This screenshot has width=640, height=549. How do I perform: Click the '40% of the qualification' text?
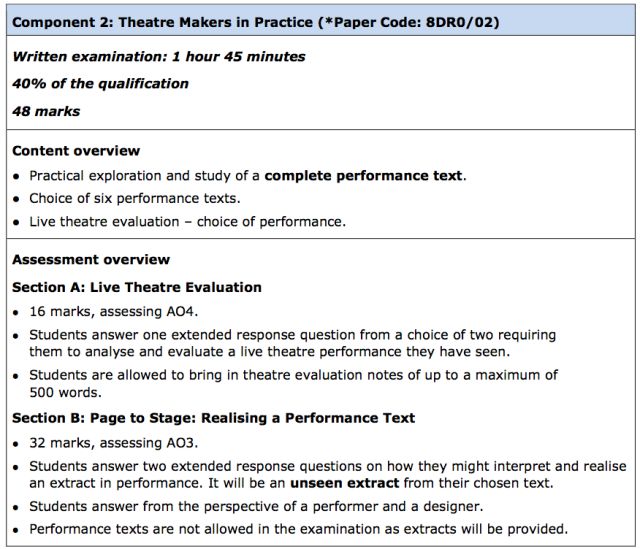click(x=100, y=84)
